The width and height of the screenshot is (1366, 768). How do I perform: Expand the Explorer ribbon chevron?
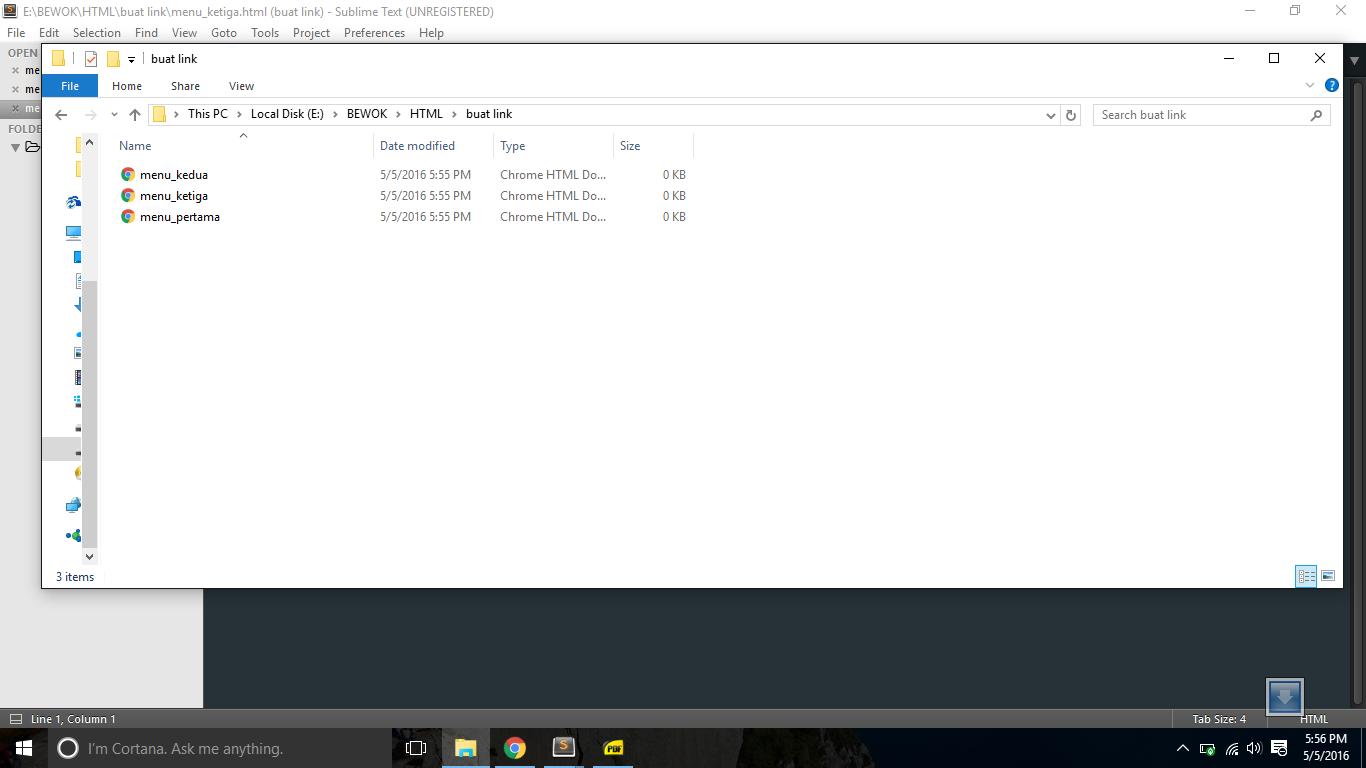1310,86
